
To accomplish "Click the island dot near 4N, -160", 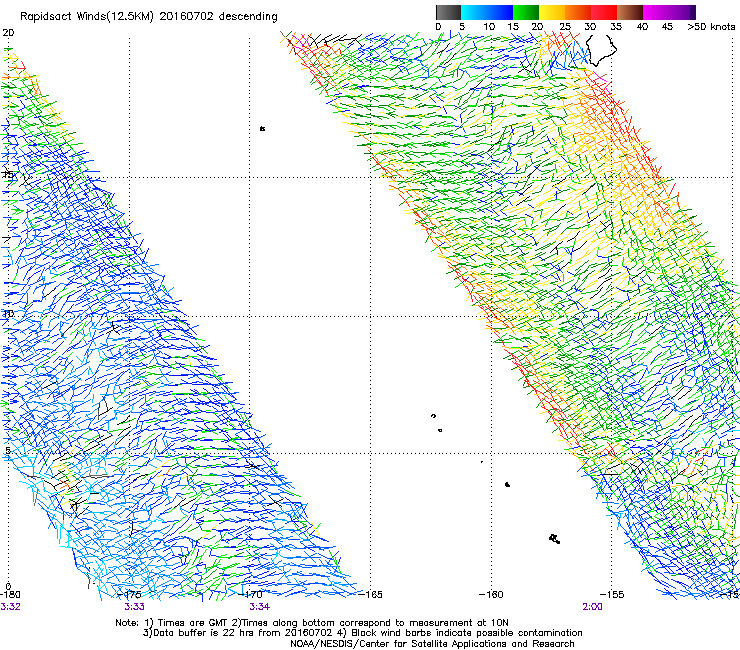I will click(x=507, y=484).
